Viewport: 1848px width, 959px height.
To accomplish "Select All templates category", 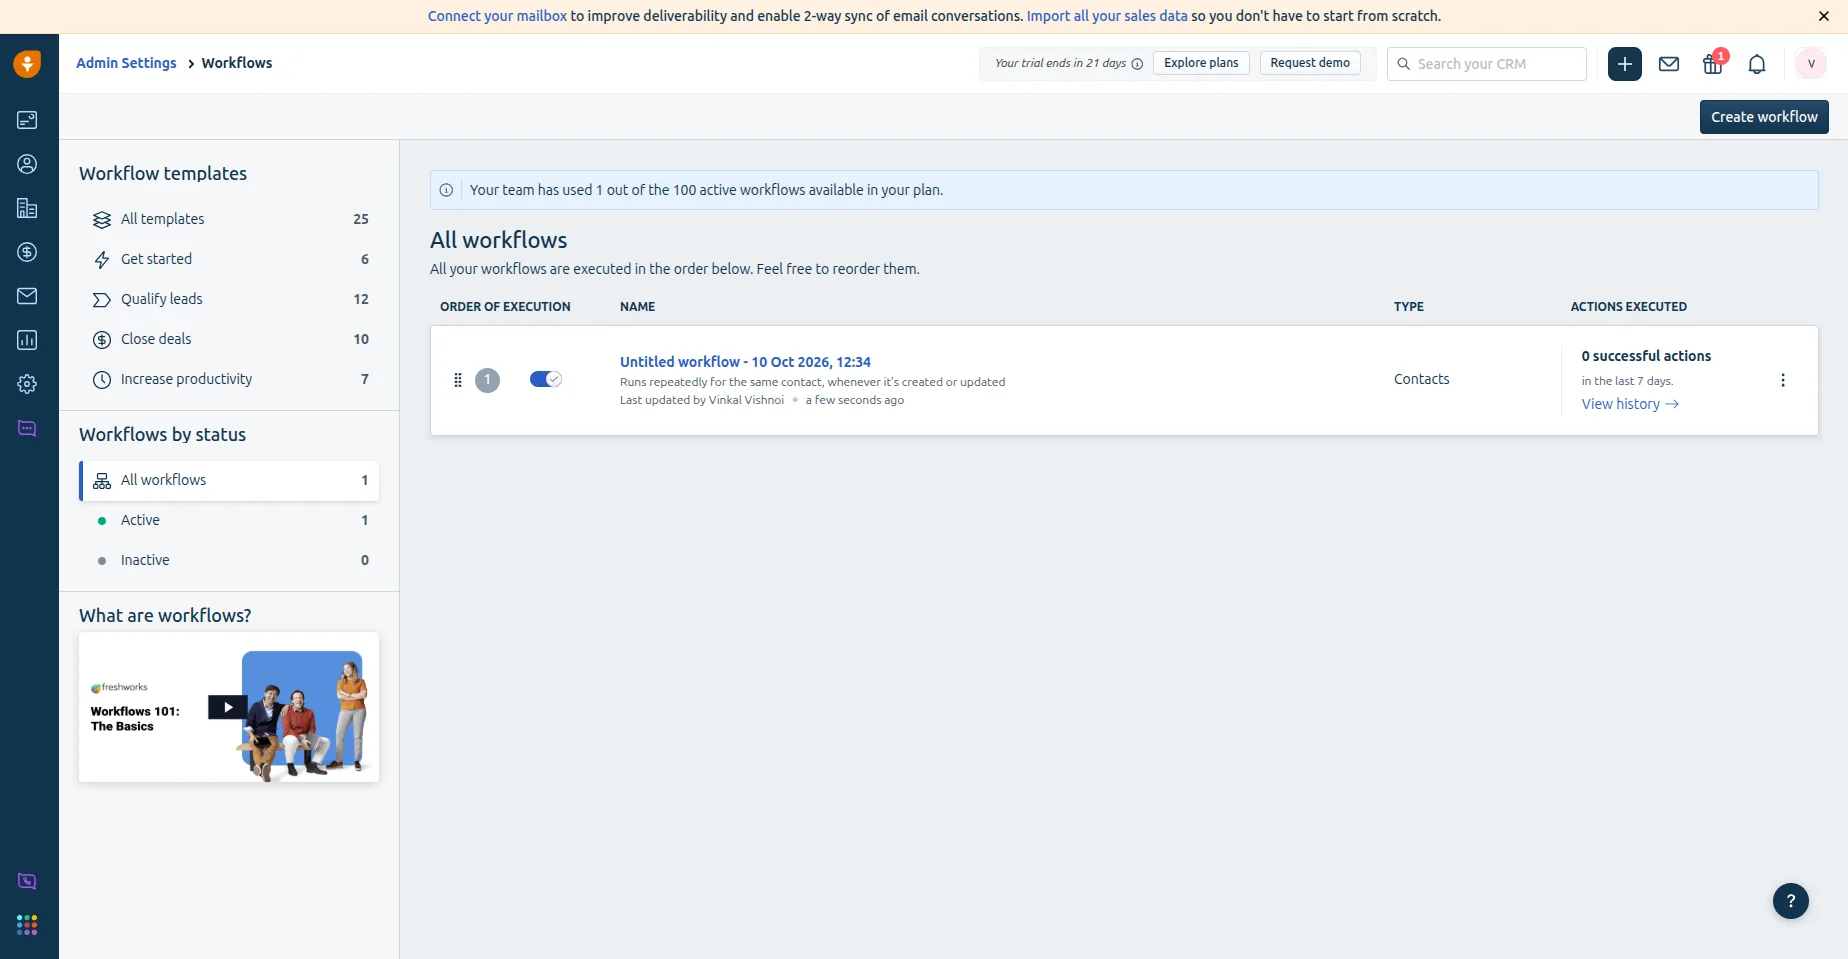I will tap(229, 219).
